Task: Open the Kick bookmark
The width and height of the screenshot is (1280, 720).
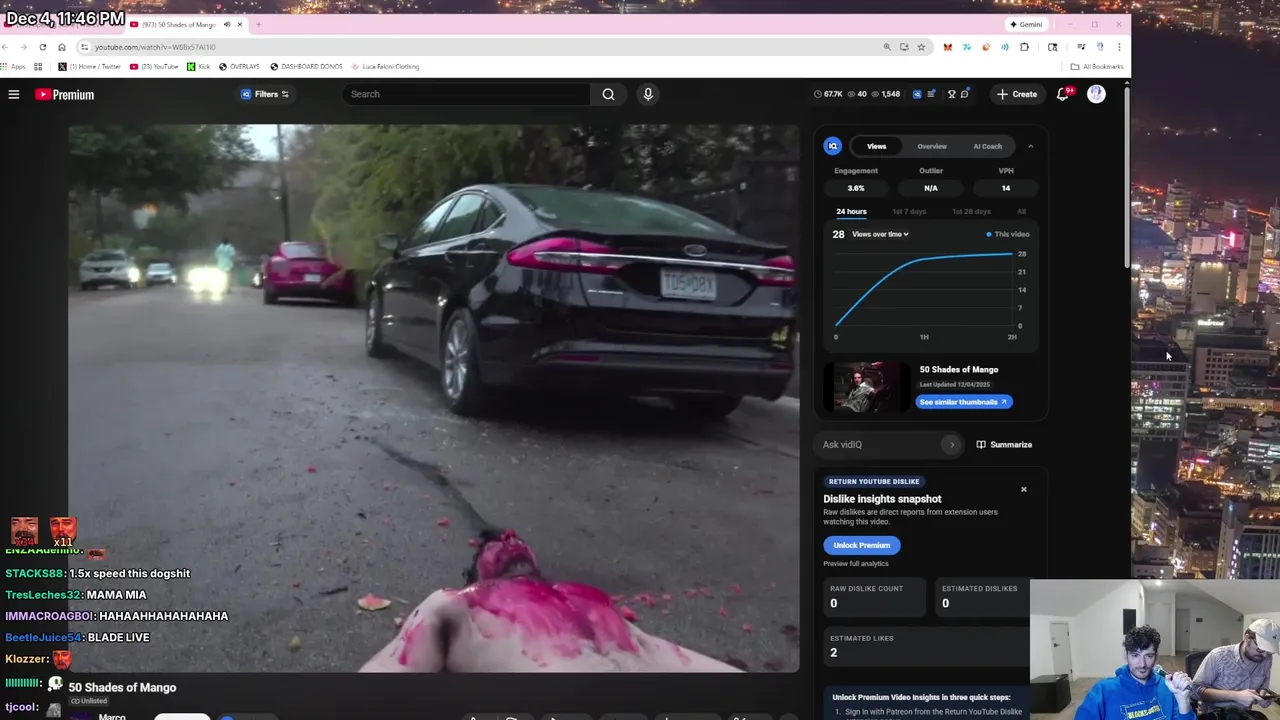Action: [x=198, y=67]
